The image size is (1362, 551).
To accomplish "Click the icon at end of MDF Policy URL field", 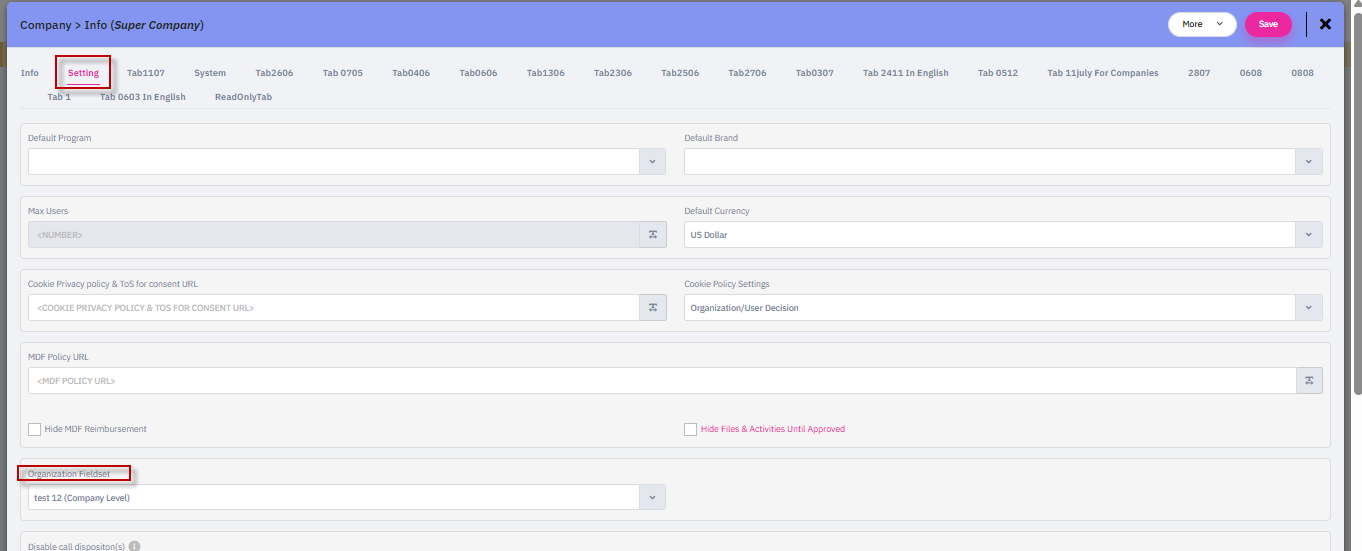I will 1309,381.
